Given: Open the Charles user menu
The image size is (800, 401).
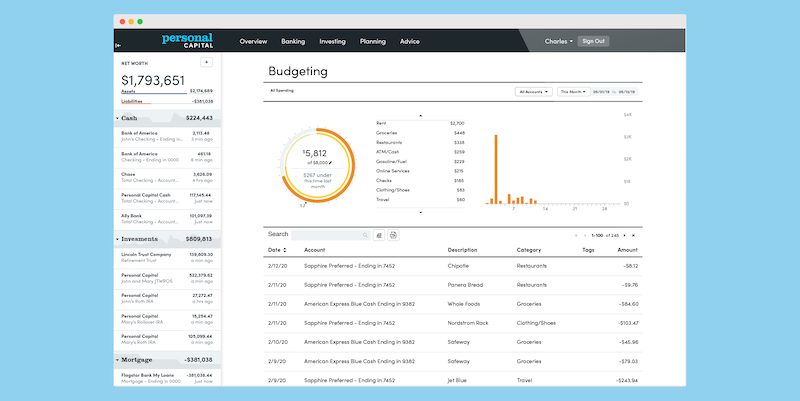Looking at the screenshot, I should tap(558, 42).
